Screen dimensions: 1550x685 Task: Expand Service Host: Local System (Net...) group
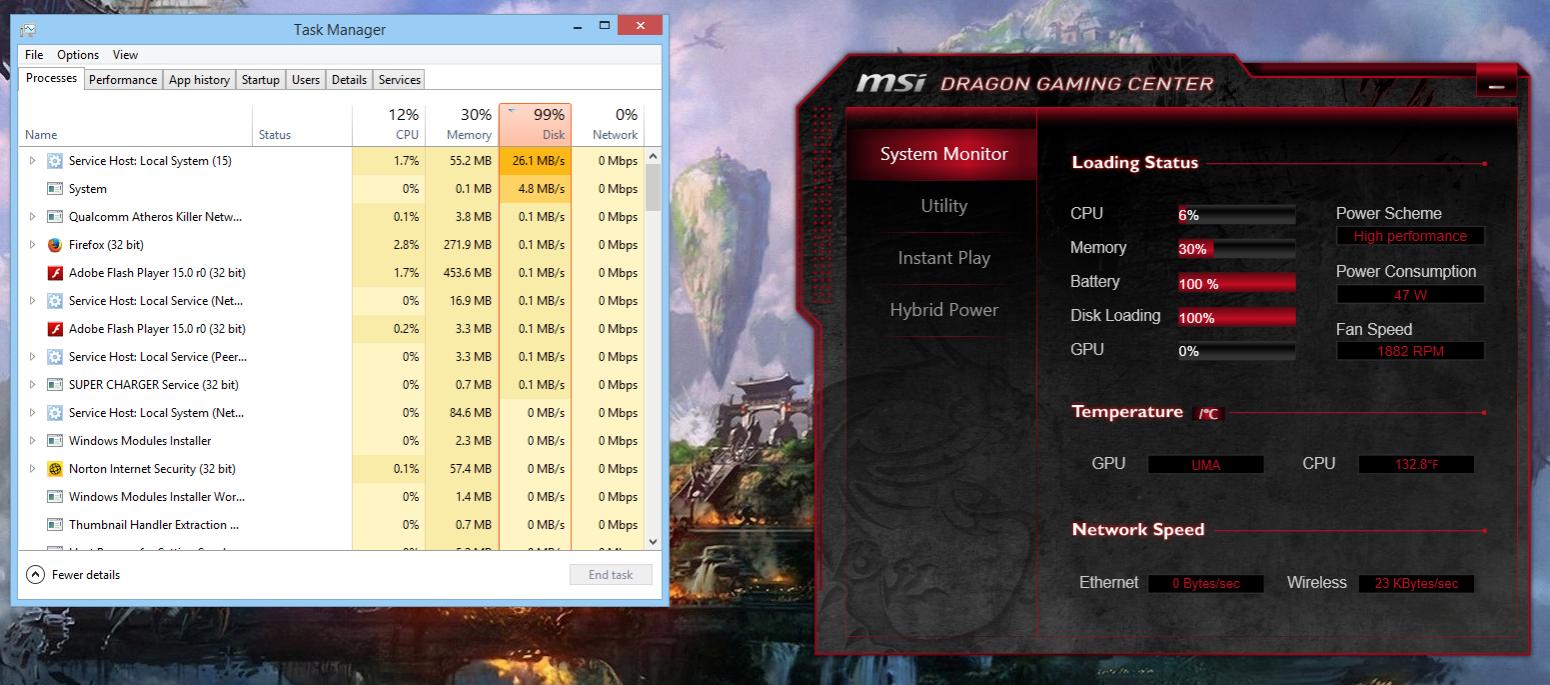[32, 413]
